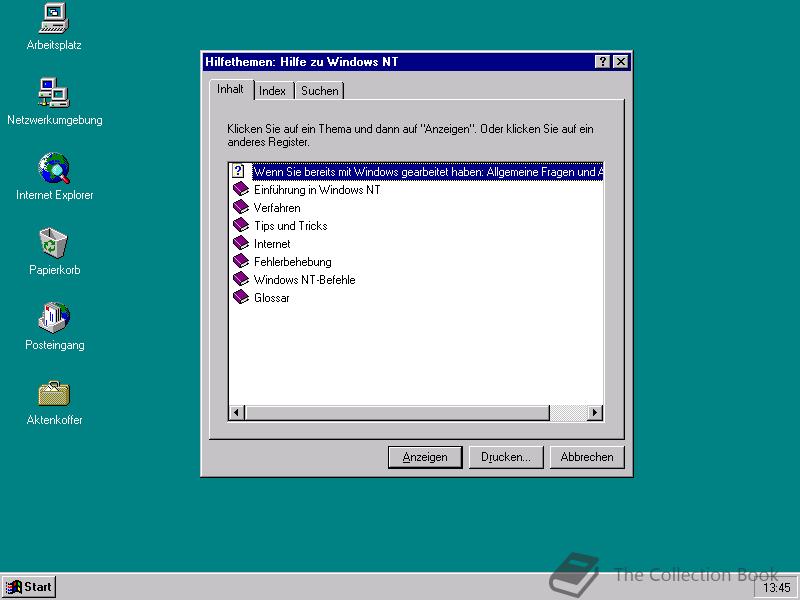Image resolution: width=800 pixels, height=600 pixels.
Task: Click the book icon next to Internet
Action: click(241, 243)
